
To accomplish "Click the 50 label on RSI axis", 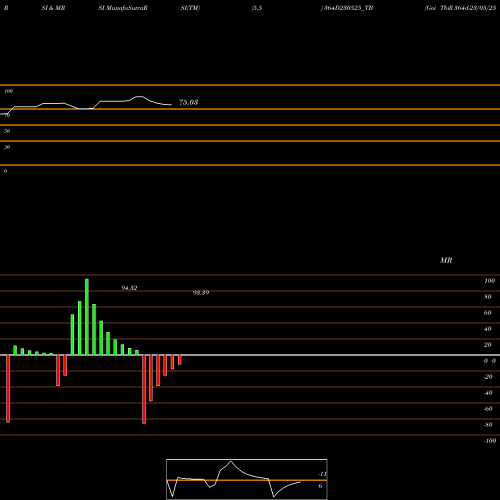I will click(7, 131).
